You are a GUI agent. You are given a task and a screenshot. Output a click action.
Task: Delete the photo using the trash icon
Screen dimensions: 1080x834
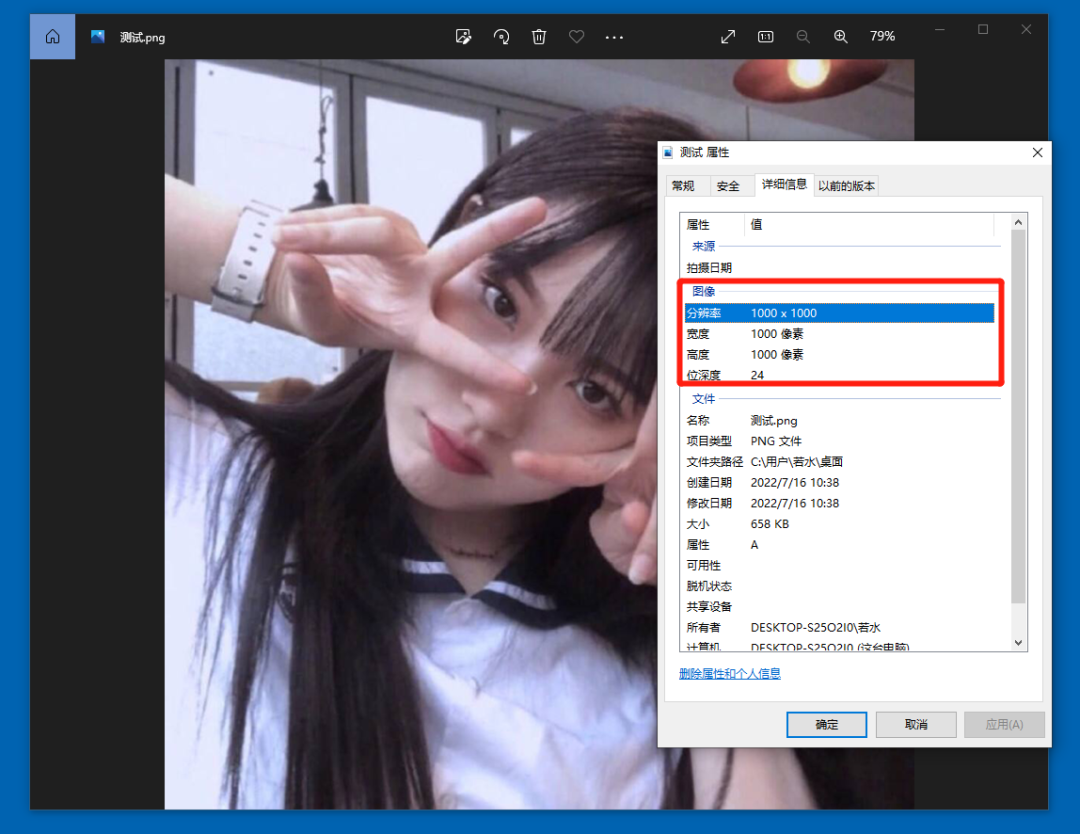coord(539,37)
